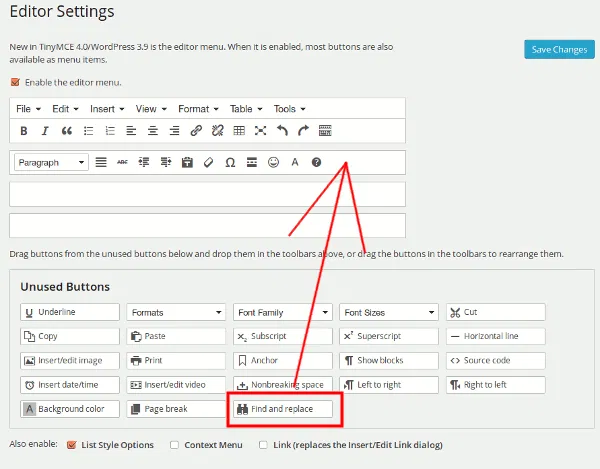Click the Insert link icon
The height and width of the screenshot is (469, 600).
(196, 131)
